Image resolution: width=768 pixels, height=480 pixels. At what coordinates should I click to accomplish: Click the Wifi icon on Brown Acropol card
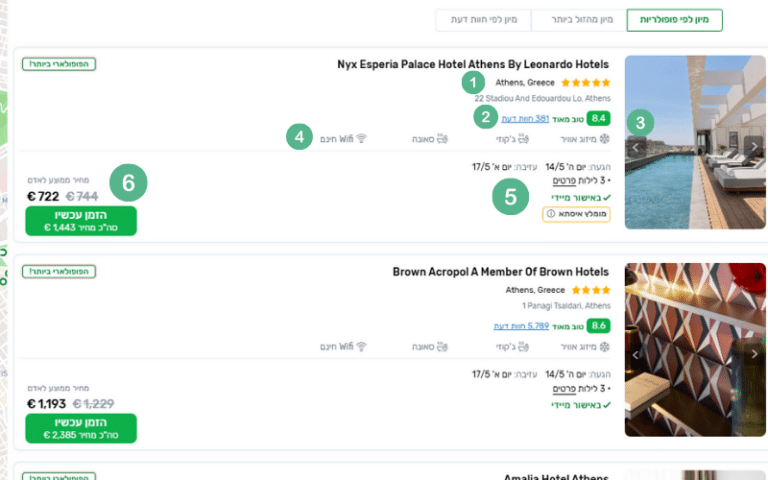[362, 346]
